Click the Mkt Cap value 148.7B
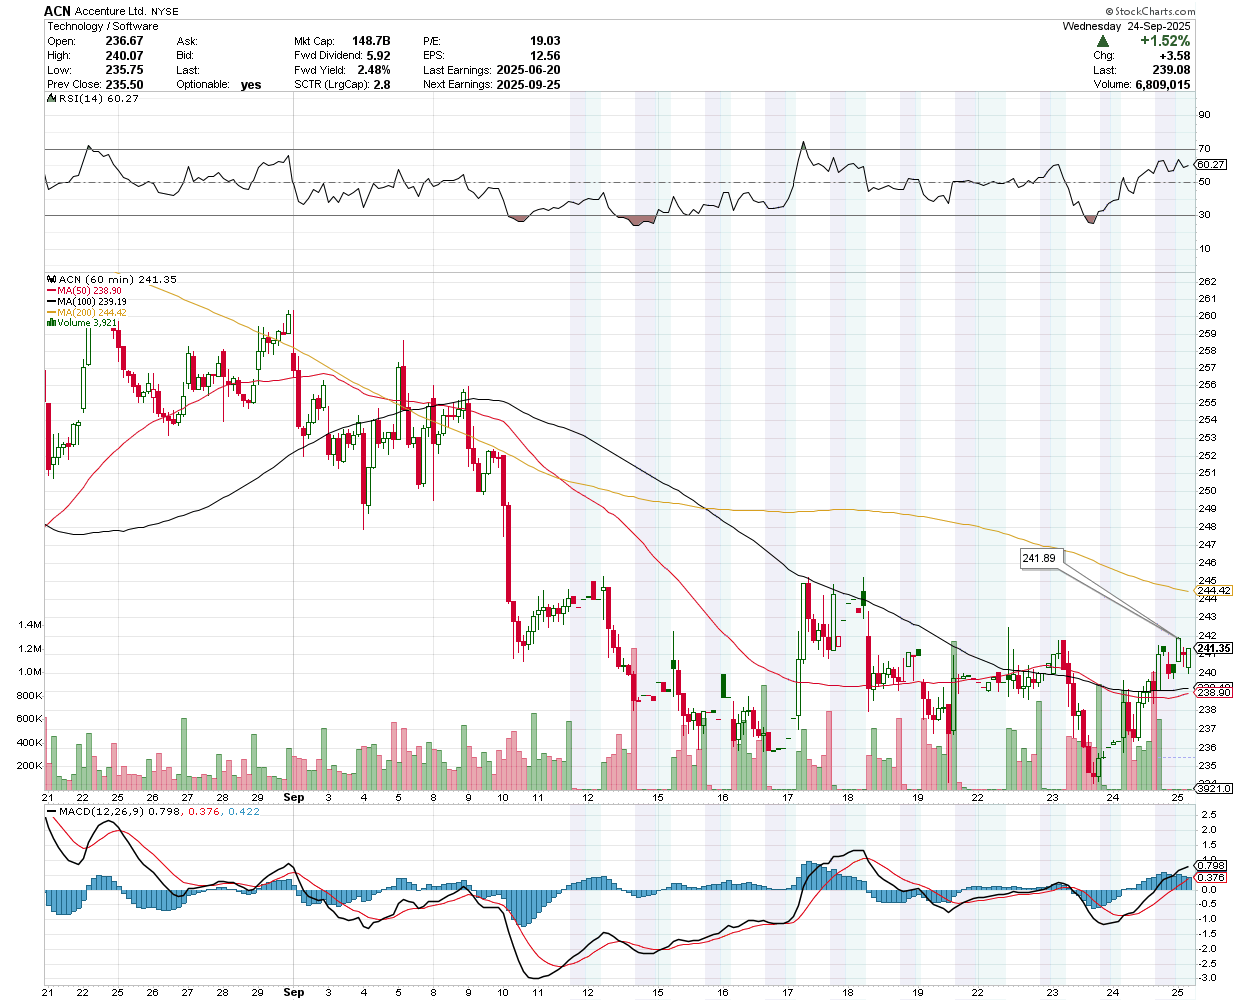Image resolution: width=1240 pixels, height=1001 pixels. (371, 41)
